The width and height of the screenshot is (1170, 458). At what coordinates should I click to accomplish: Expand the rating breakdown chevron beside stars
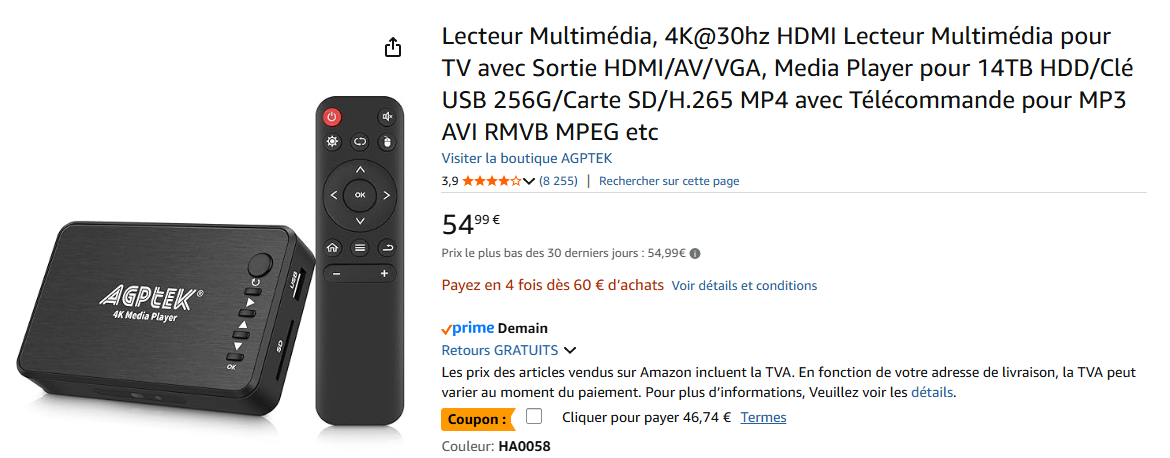coord(529,181)
